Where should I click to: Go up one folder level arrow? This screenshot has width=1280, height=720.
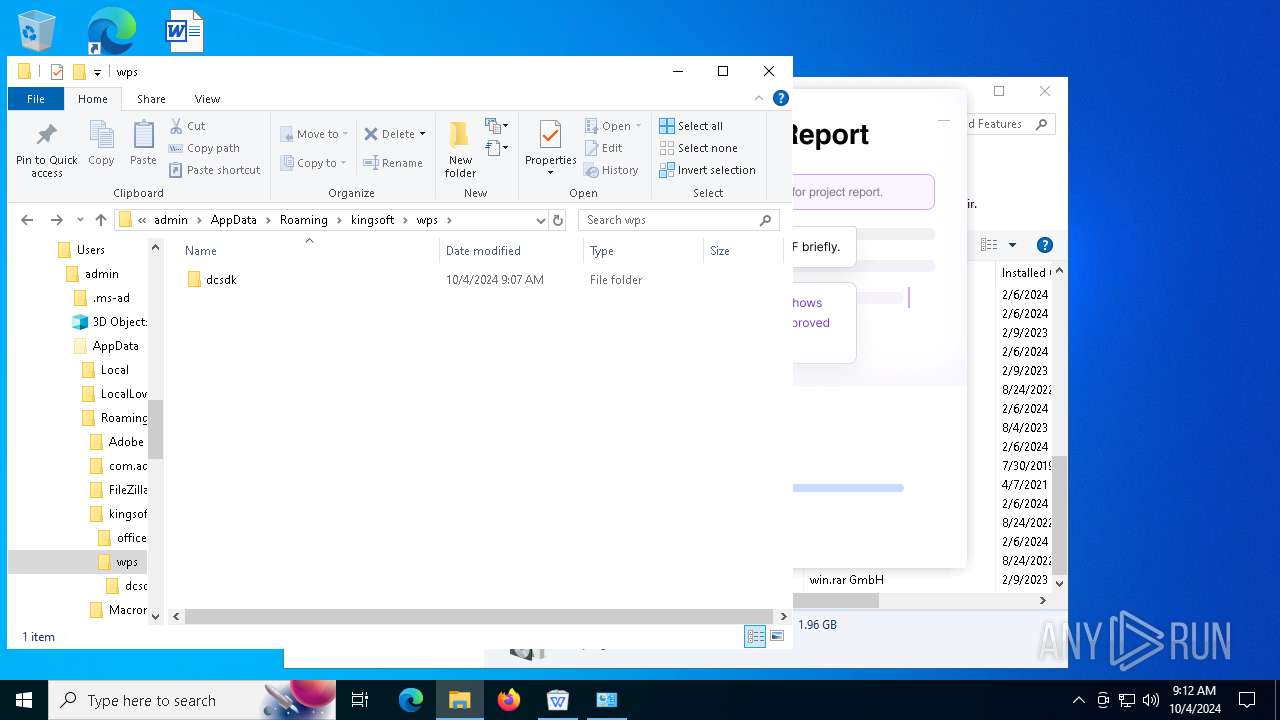pos(100,220)
